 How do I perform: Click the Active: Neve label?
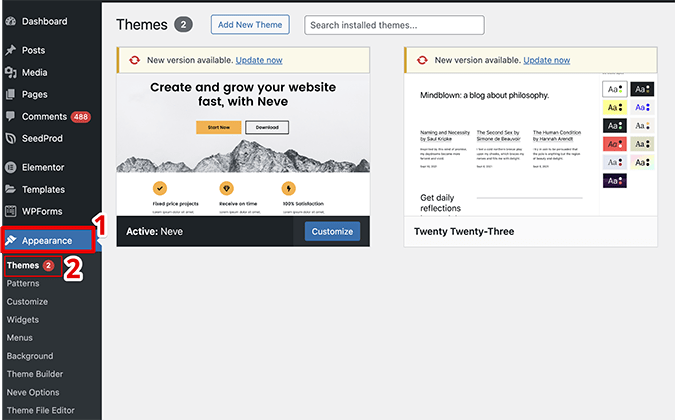[154, 232]
